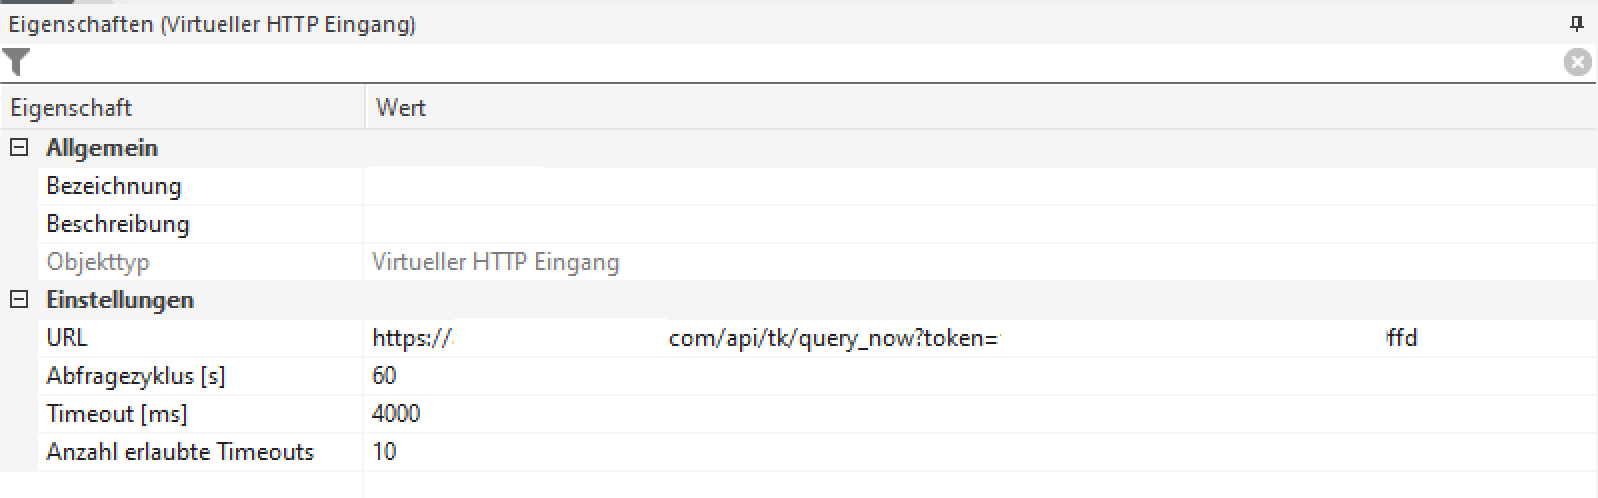Viewport: 1598px width, 498px height.
Task: Select the Anzahl erlaubte Timeouts label
Action: point(180,452)
